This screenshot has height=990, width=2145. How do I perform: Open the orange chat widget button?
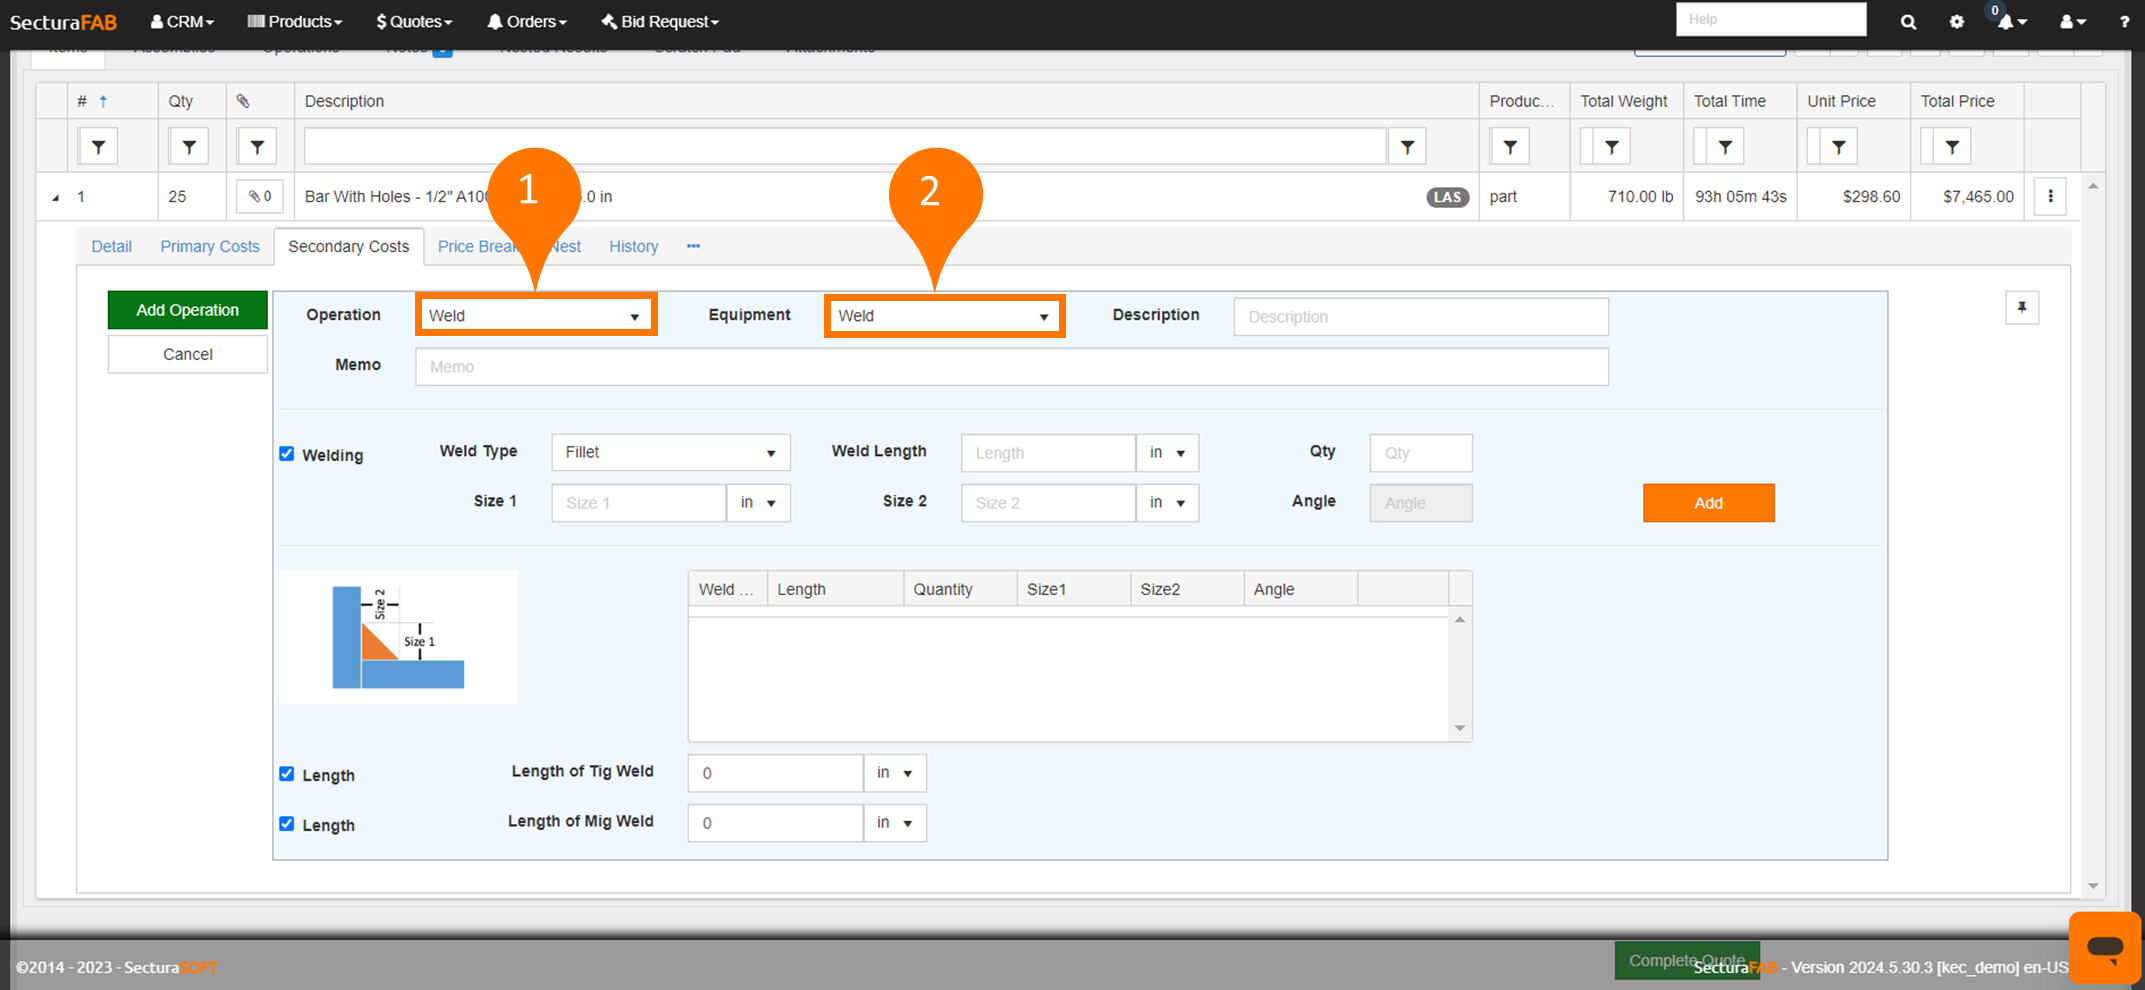2104,947
